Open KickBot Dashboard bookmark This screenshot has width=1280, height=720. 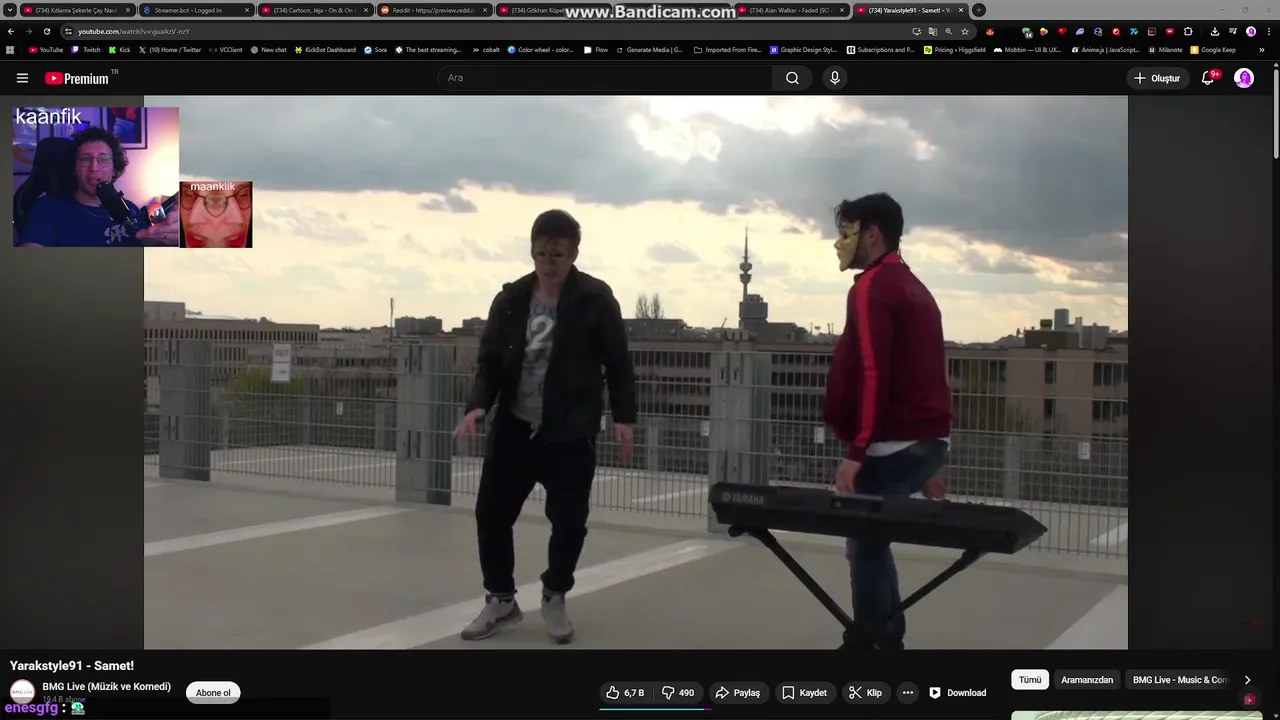[324, 49]
